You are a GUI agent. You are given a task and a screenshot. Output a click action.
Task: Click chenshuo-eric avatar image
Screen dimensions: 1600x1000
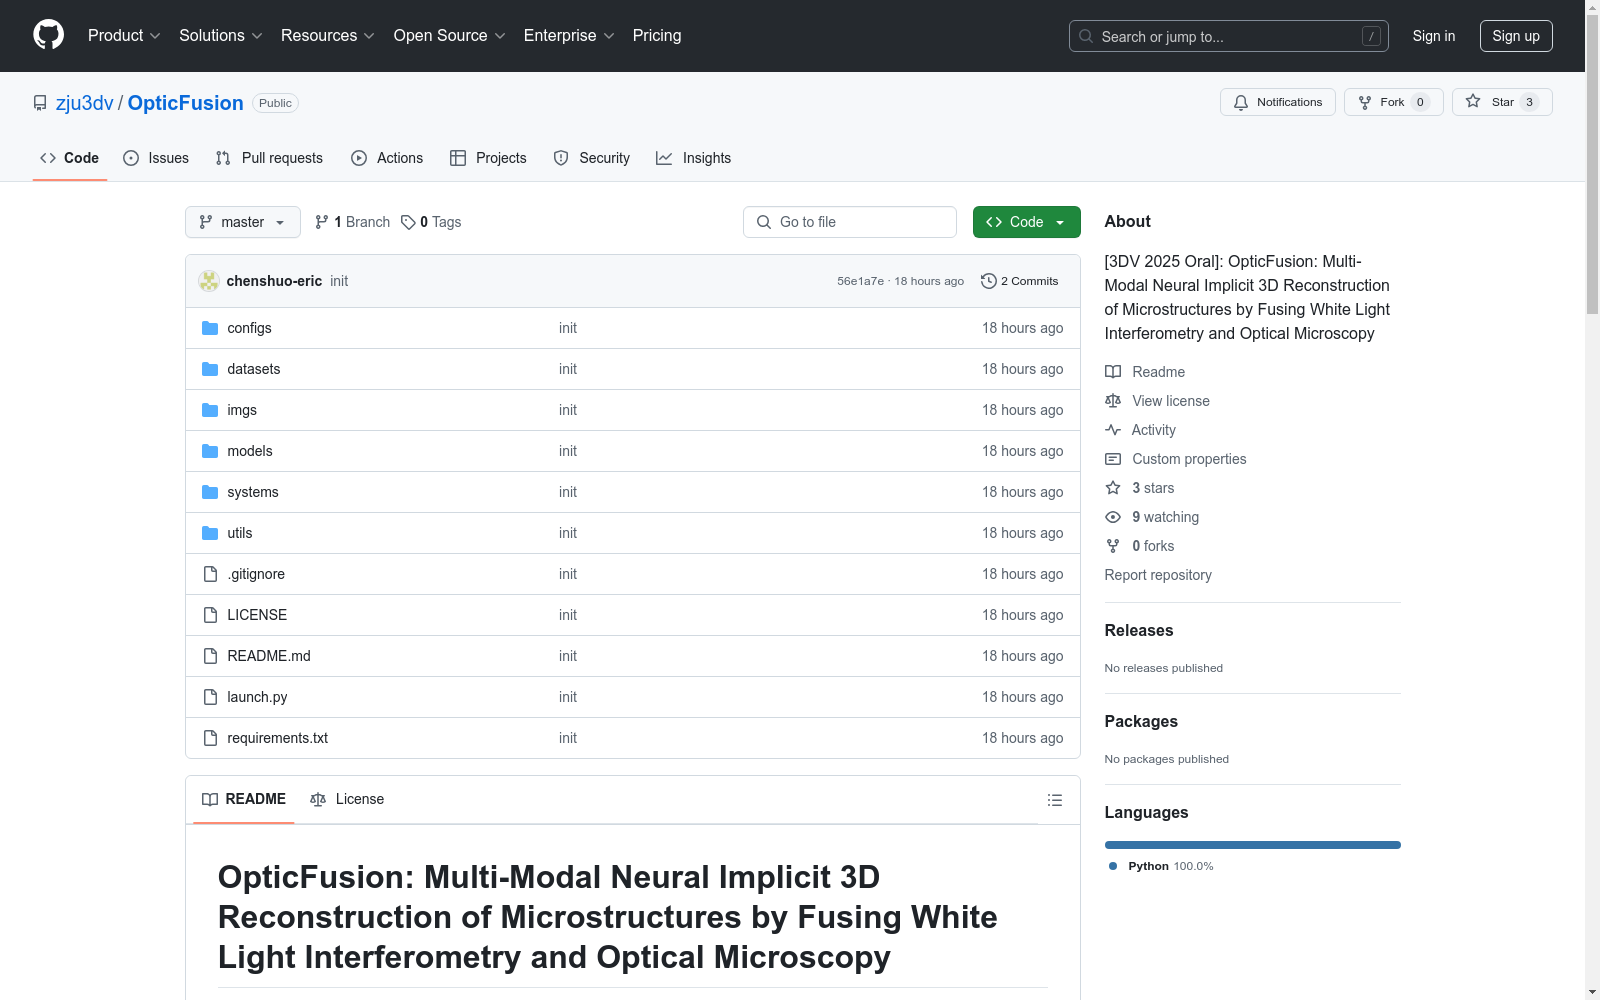[x=209, y=281]
